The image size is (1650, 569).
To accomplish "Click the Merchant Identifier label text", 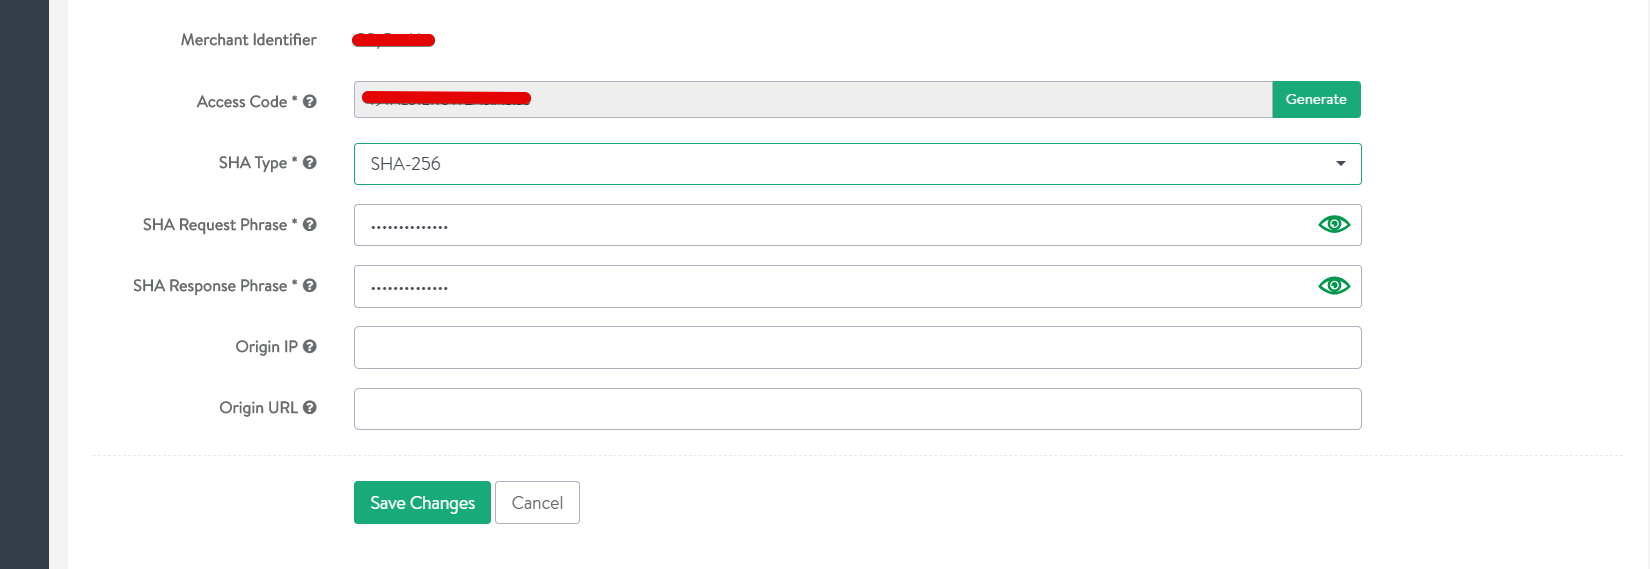I will tap(248, 40).
